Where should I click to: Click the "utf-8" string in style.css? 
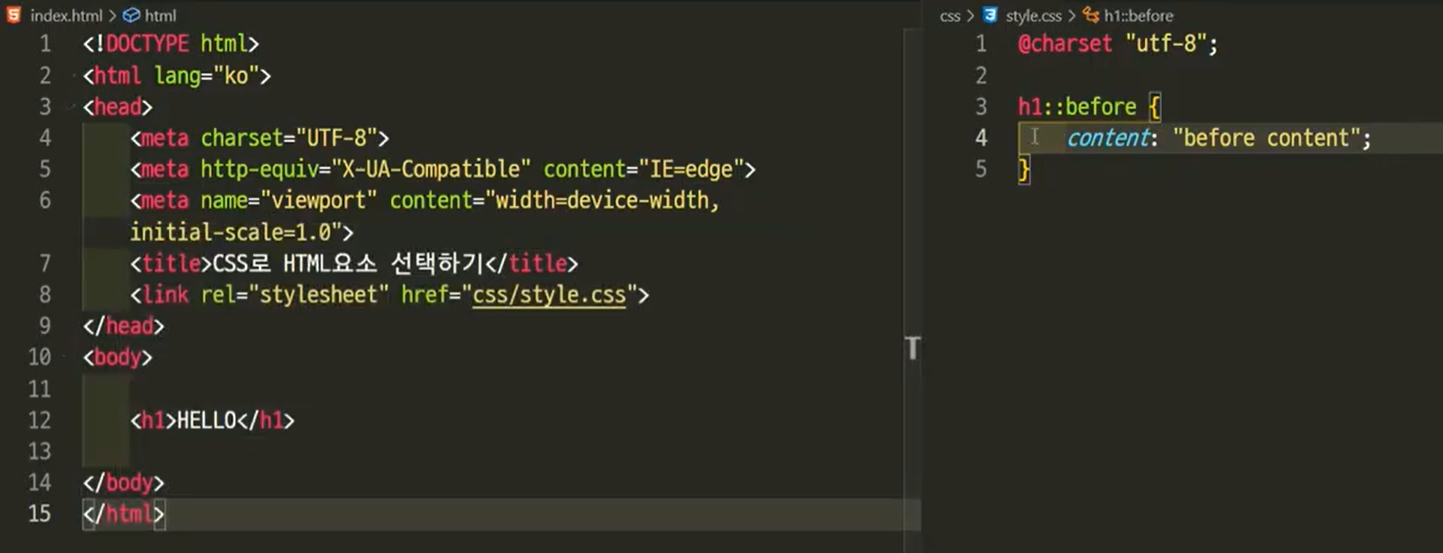[x=1165, y=44]
